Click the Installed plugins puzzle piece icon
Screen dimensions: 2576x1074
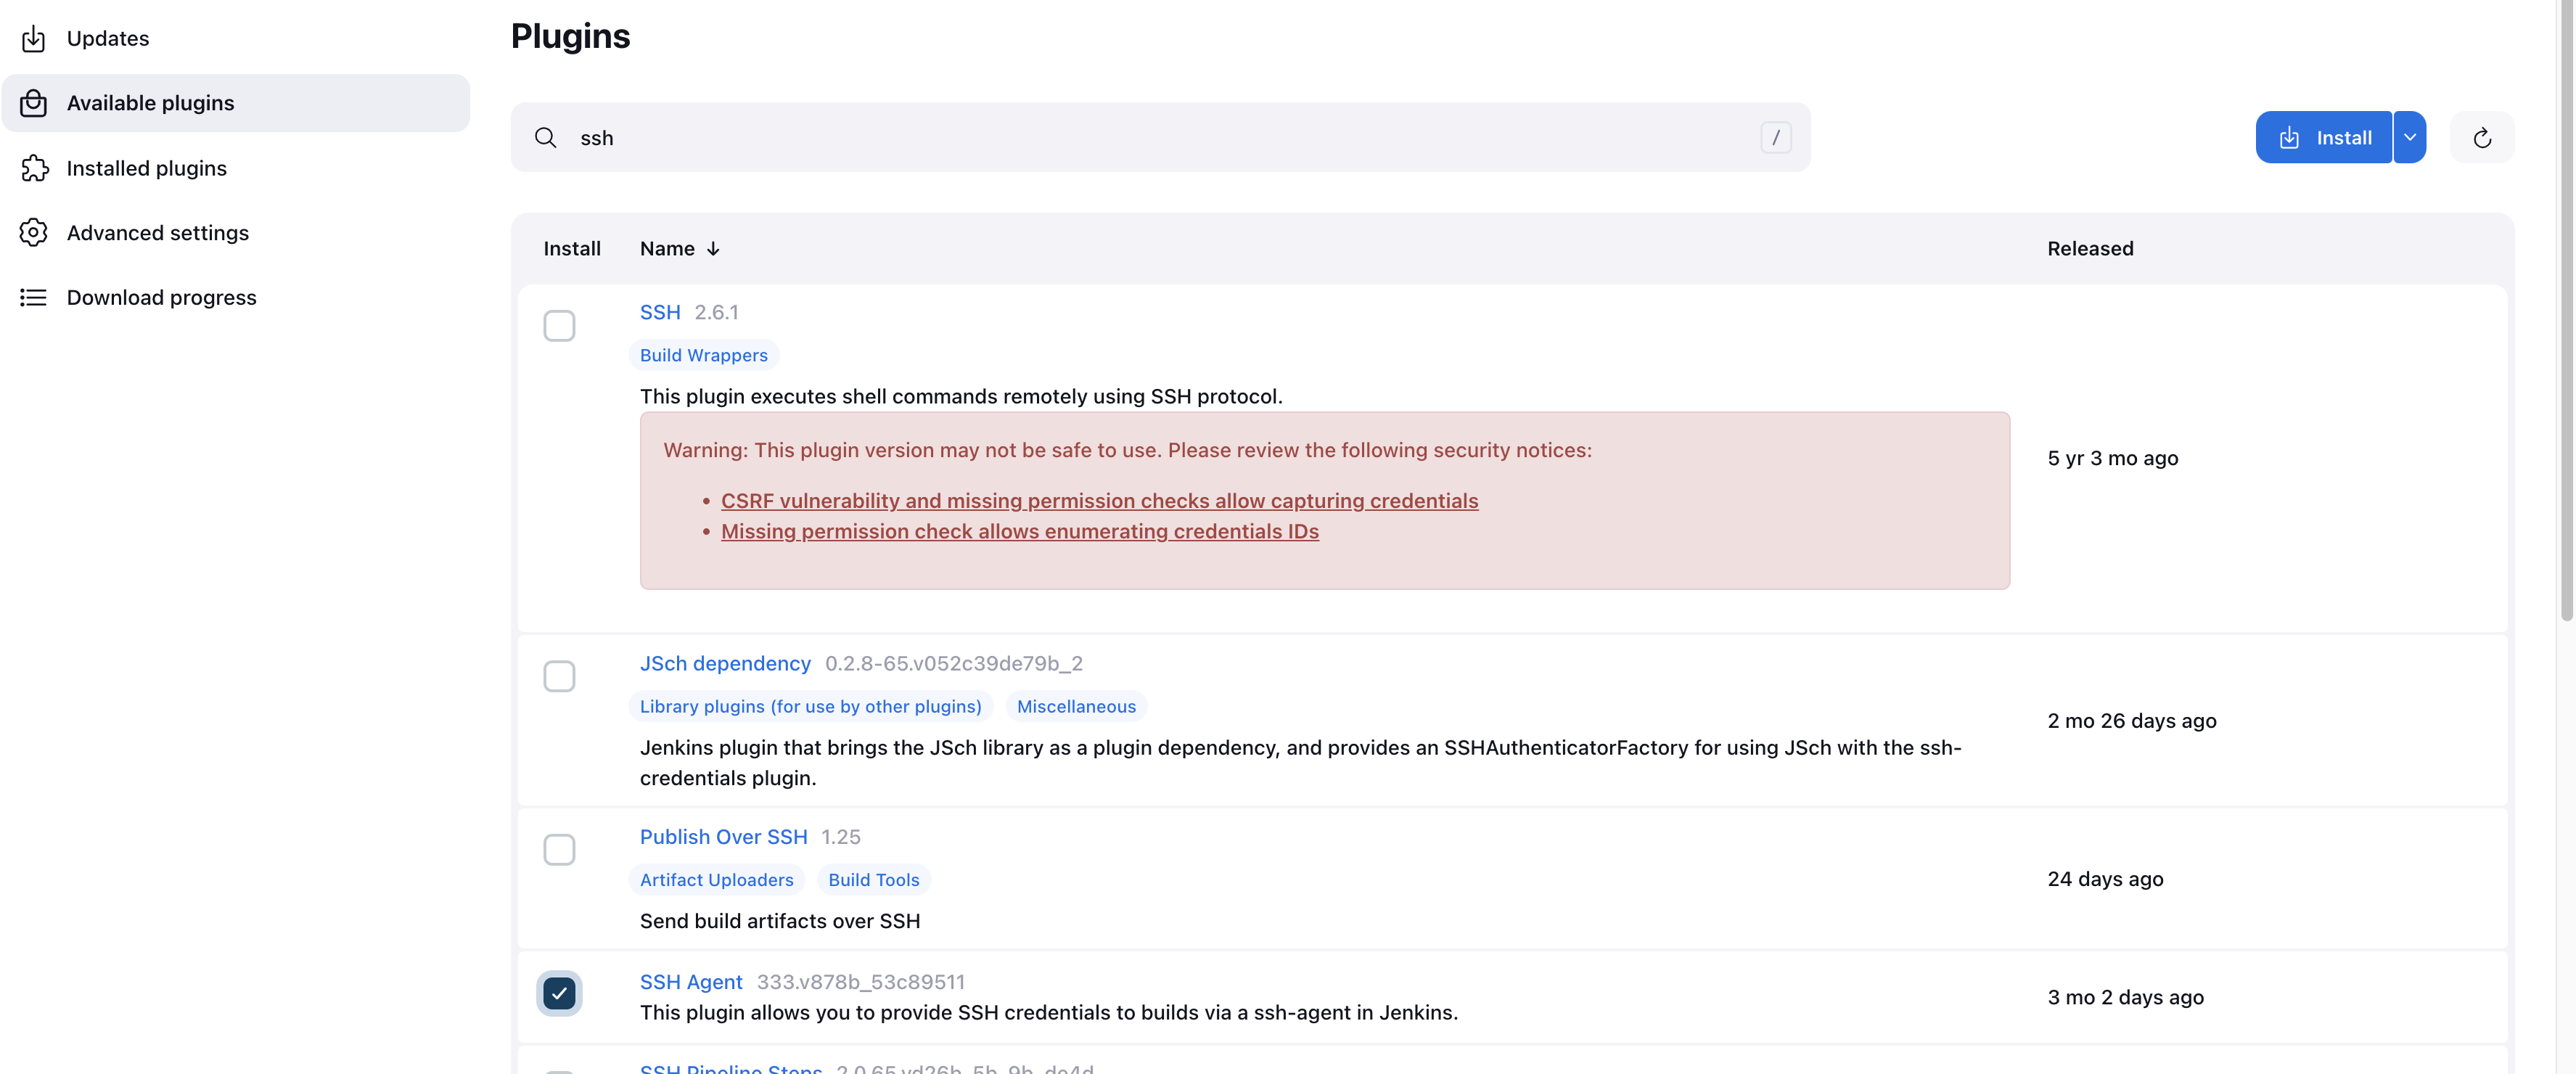tap(34, 168)
